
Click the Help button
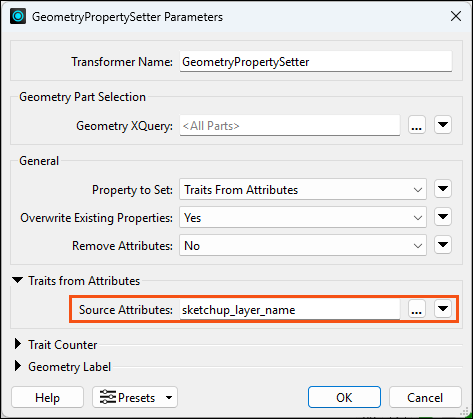47,397
